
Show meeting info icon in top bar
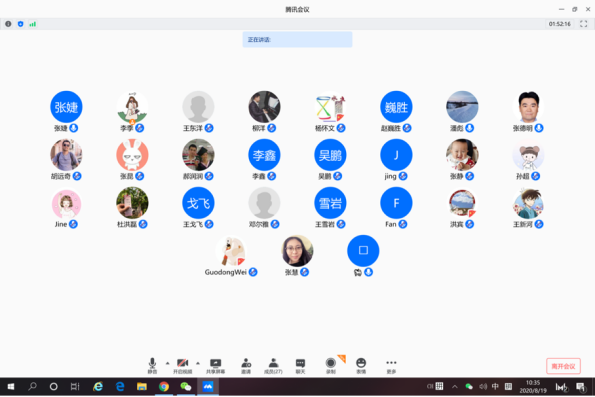(x=8, y=24)
